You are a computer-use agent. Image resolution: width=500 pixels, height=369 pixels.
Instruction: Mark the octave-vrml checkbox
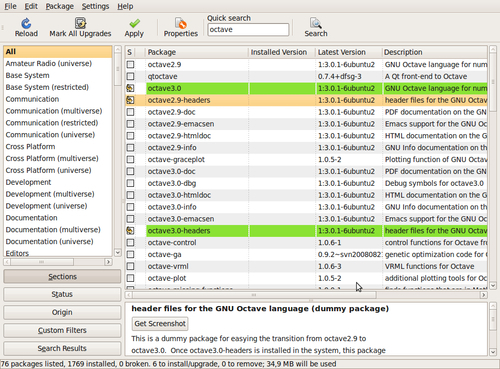tap(130, 266)
